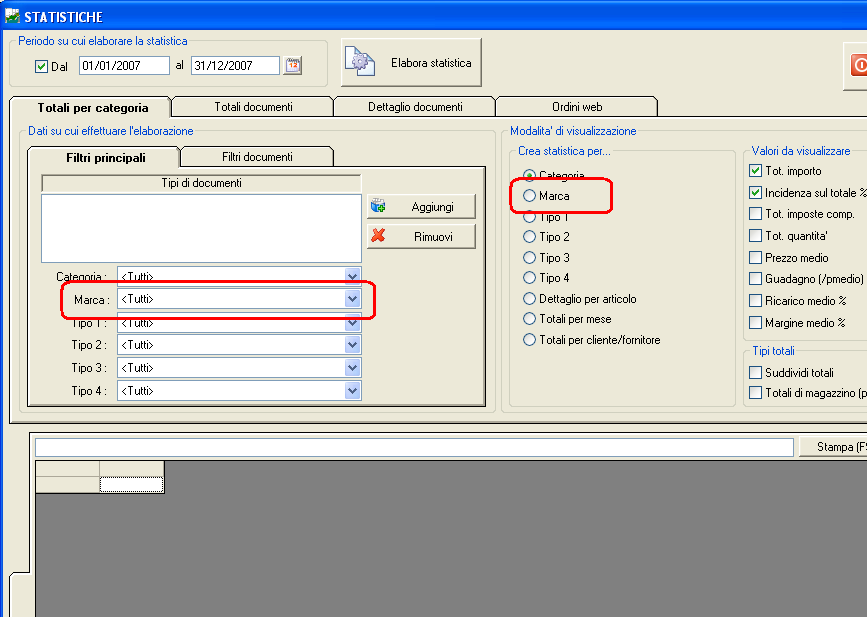
Task: Click the Elabora statistica button
Action: (x=411, y=62)
